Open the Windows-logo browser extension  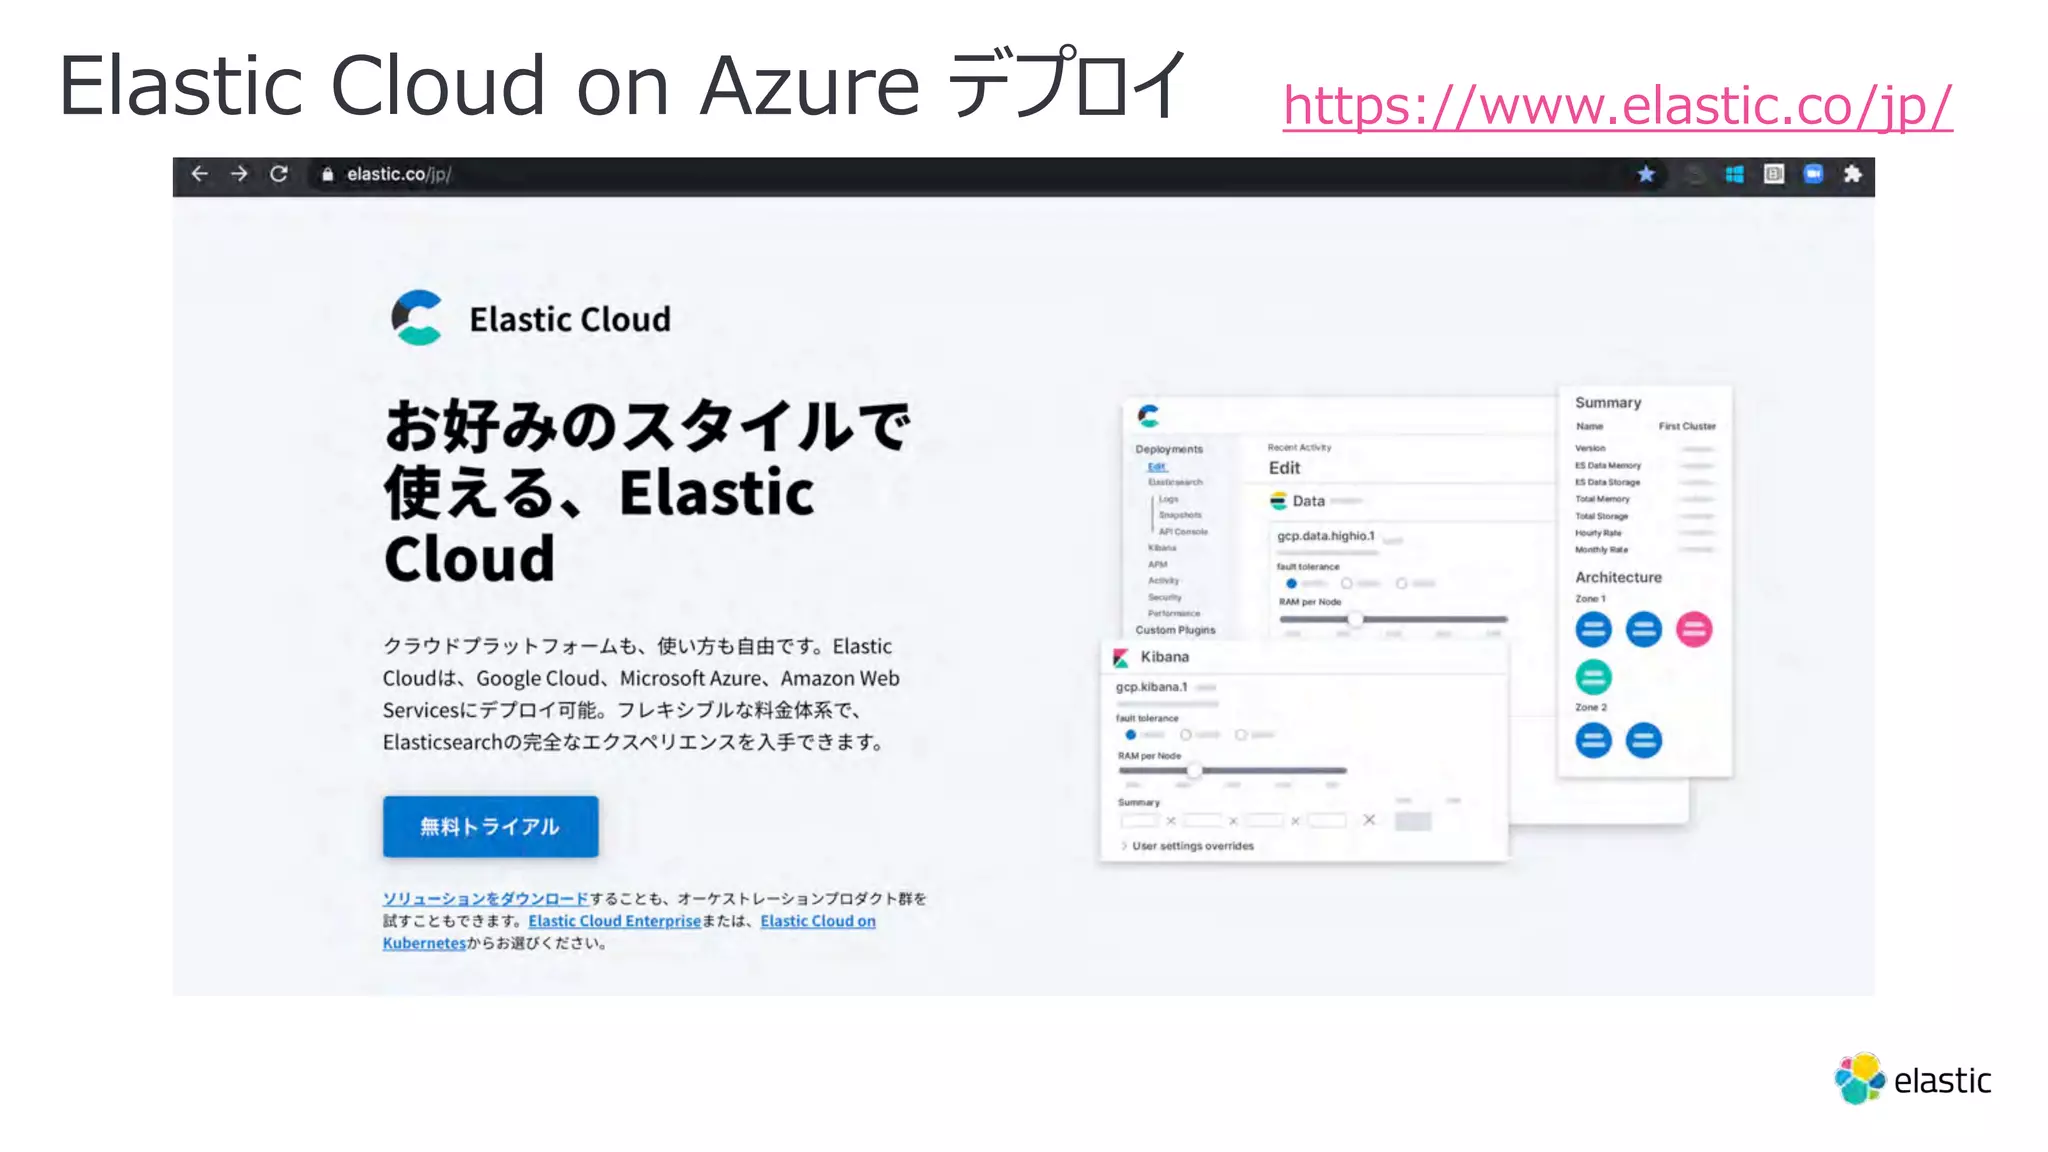click(1734, 174)
